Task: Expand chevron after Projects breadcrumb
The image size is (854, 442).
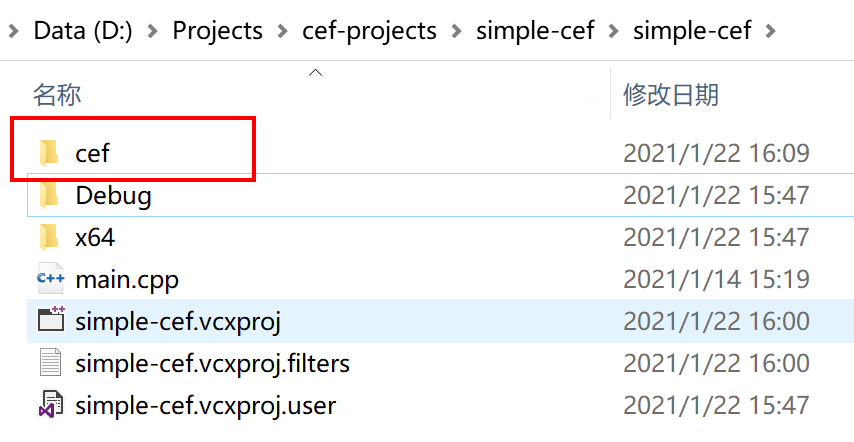Action: click(282, 31)
